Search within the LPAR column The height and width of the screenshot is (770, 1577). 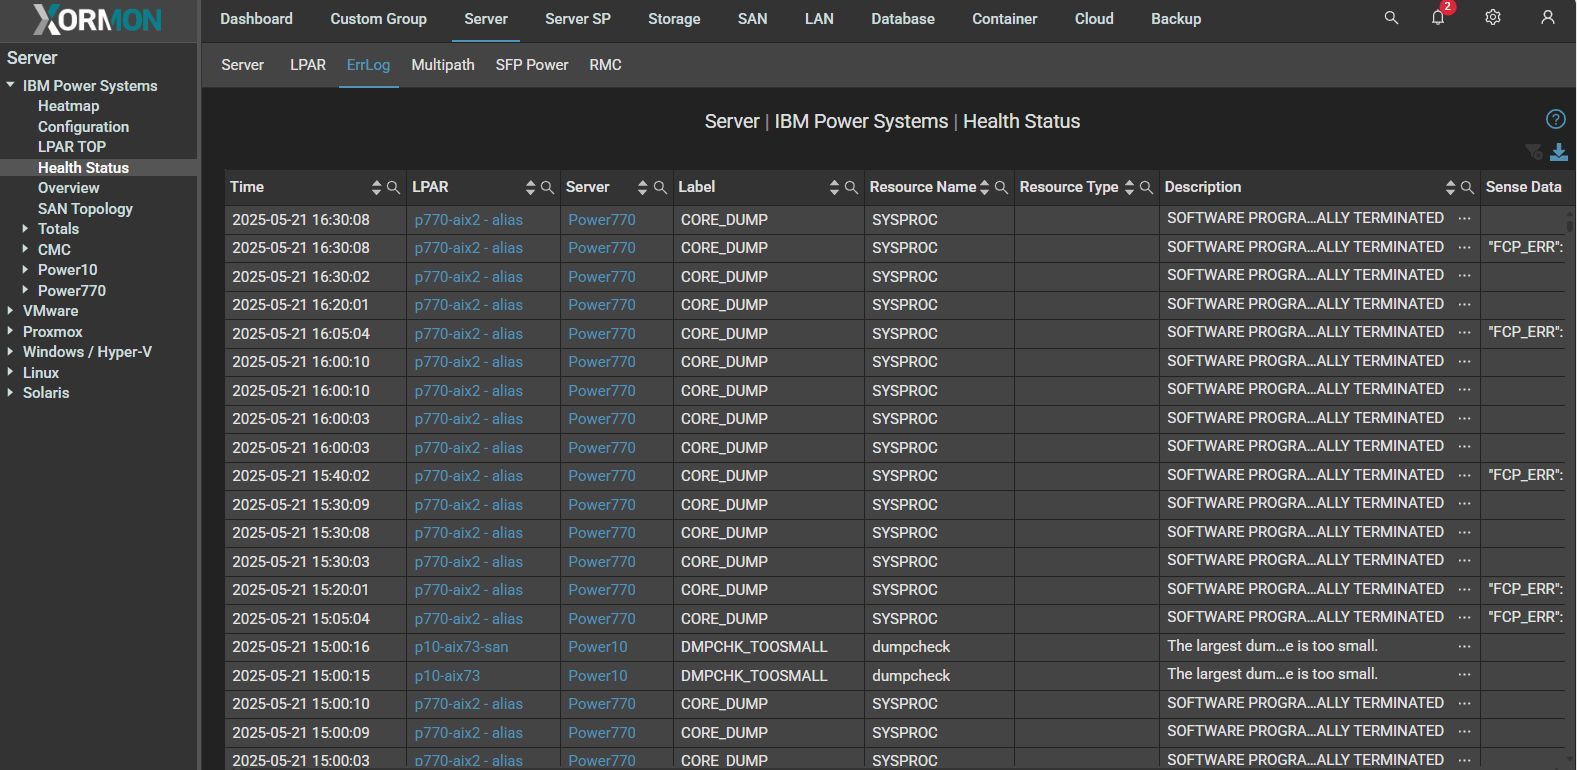[x=547, y=187]
